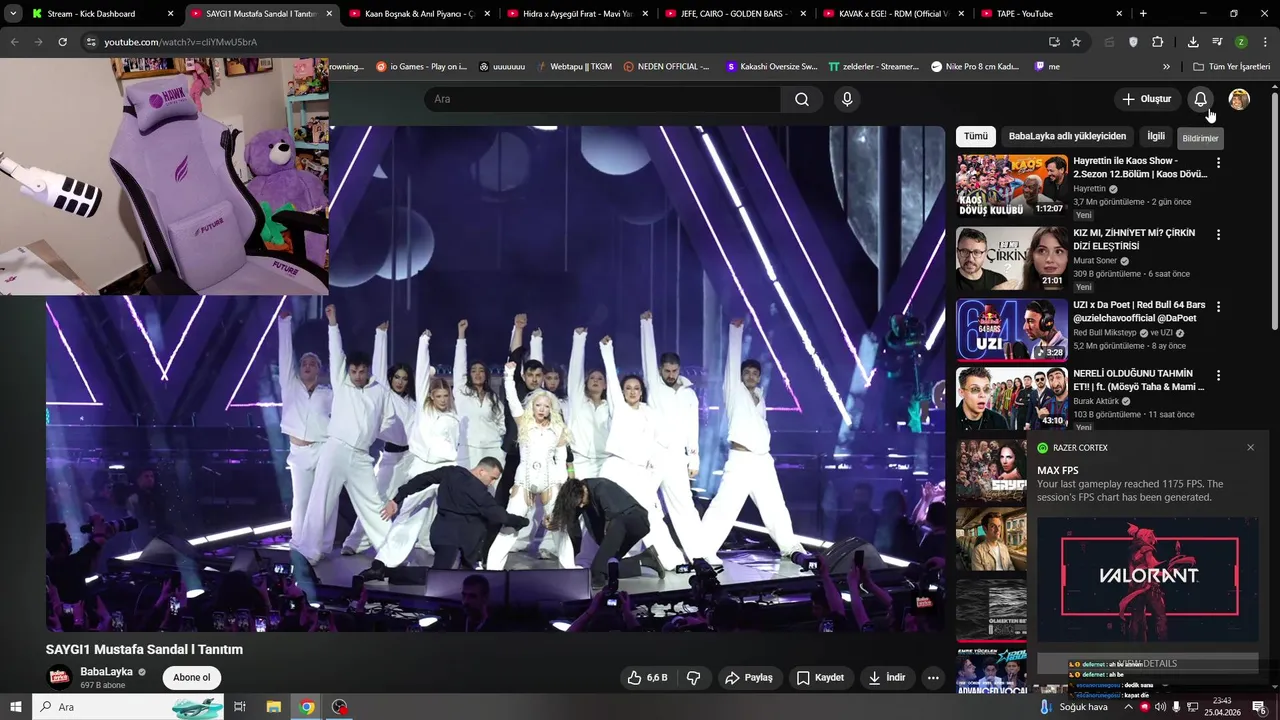Open tab search dropdown arrow
Image resolution: width=1280 pixels, height=720 pixels.
[13, 13]
